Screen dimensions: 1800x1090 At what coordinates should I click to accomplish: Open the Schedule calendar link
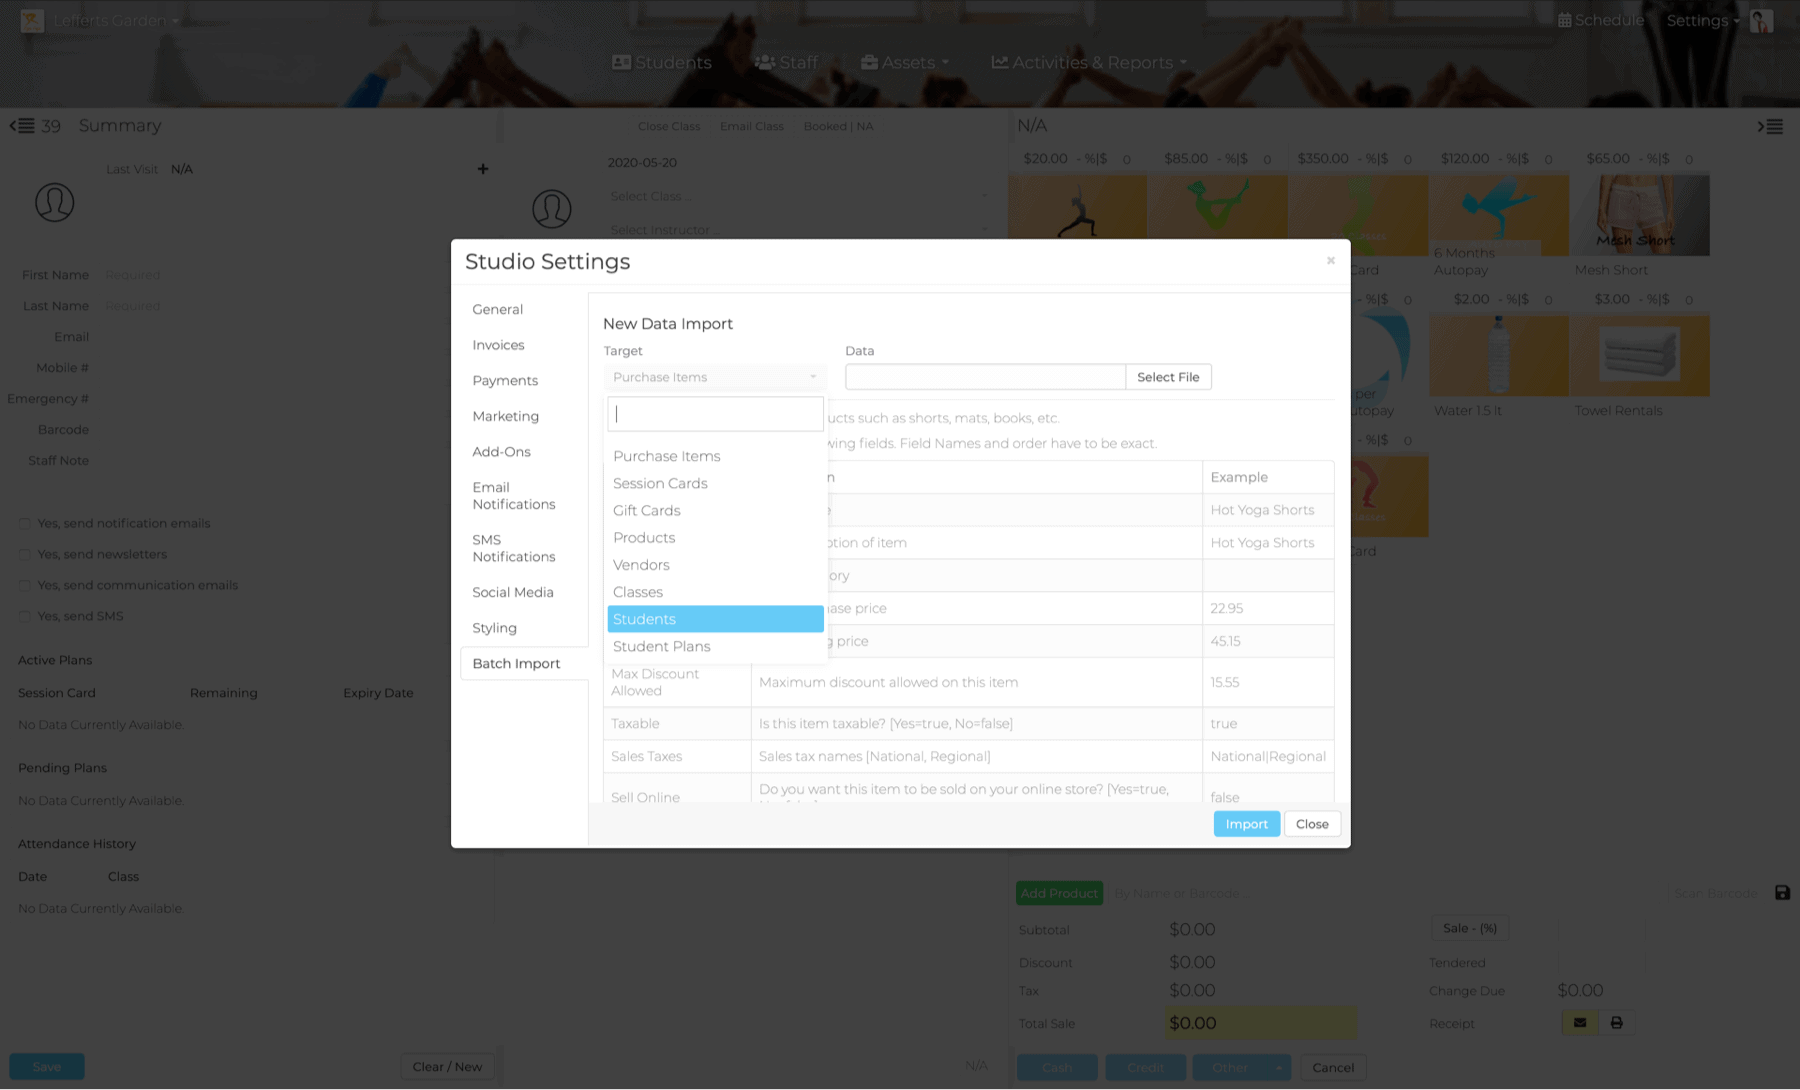(1601, 20)
